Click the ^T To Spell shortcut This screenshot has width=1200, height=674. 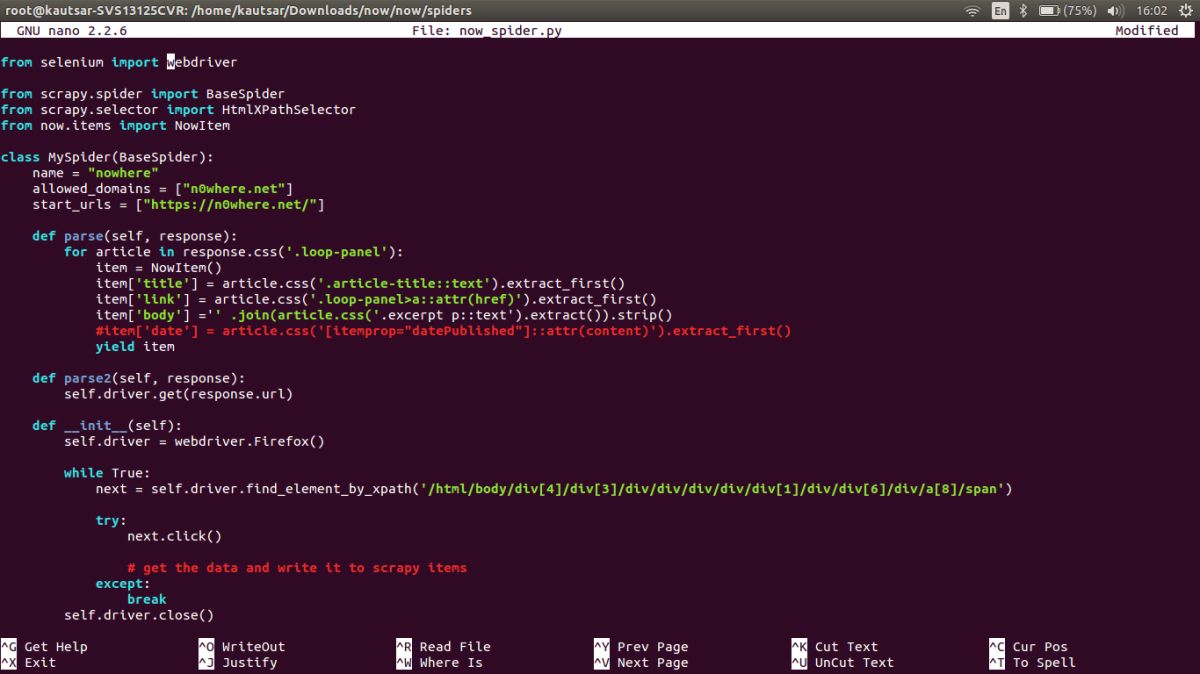1032,662
